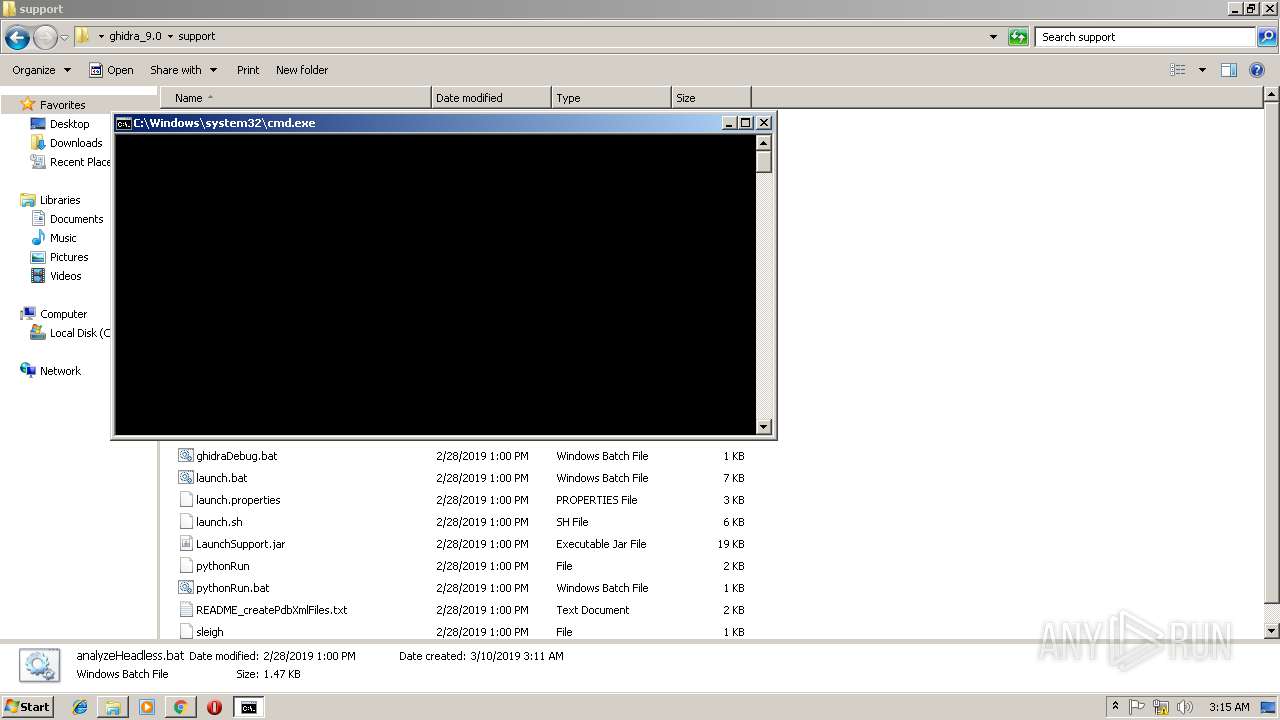This screenshot has width=1280, height=720.
Task: Sort files by the Name column
Action: click(x=296, y=98)
